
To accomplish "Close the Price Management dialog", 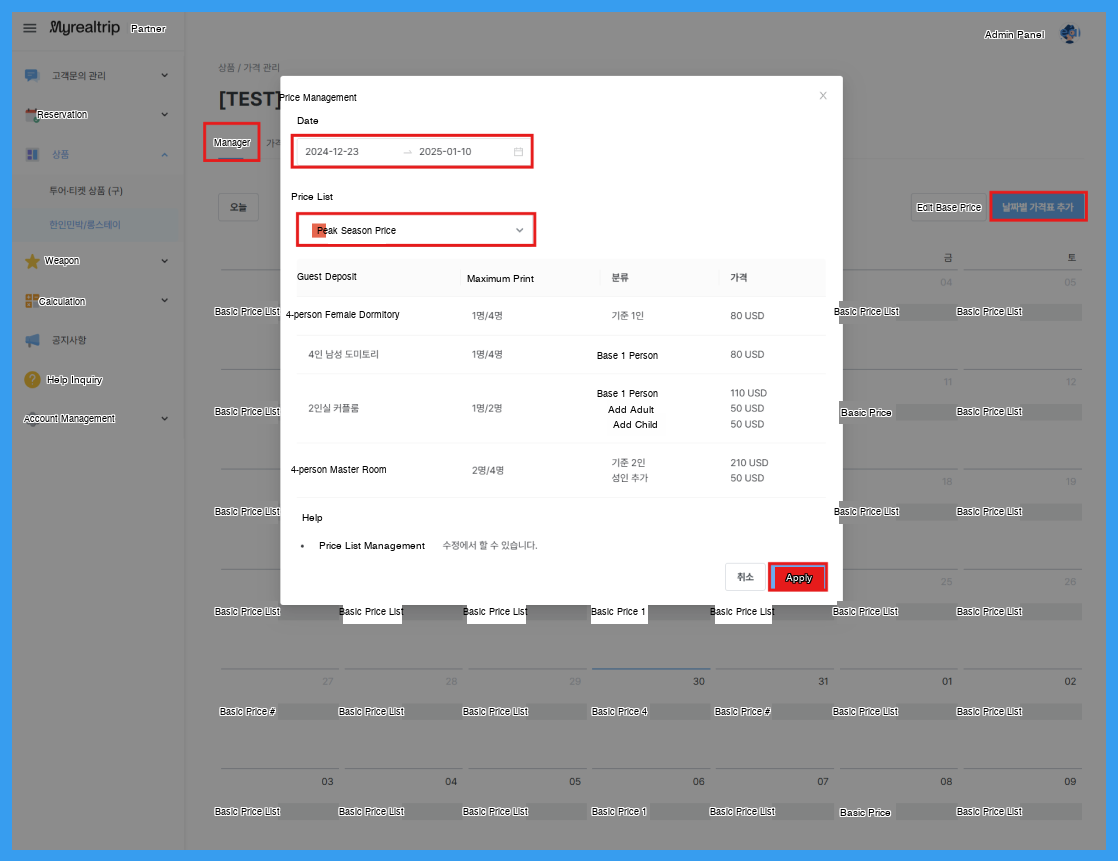I will point(823,96).
